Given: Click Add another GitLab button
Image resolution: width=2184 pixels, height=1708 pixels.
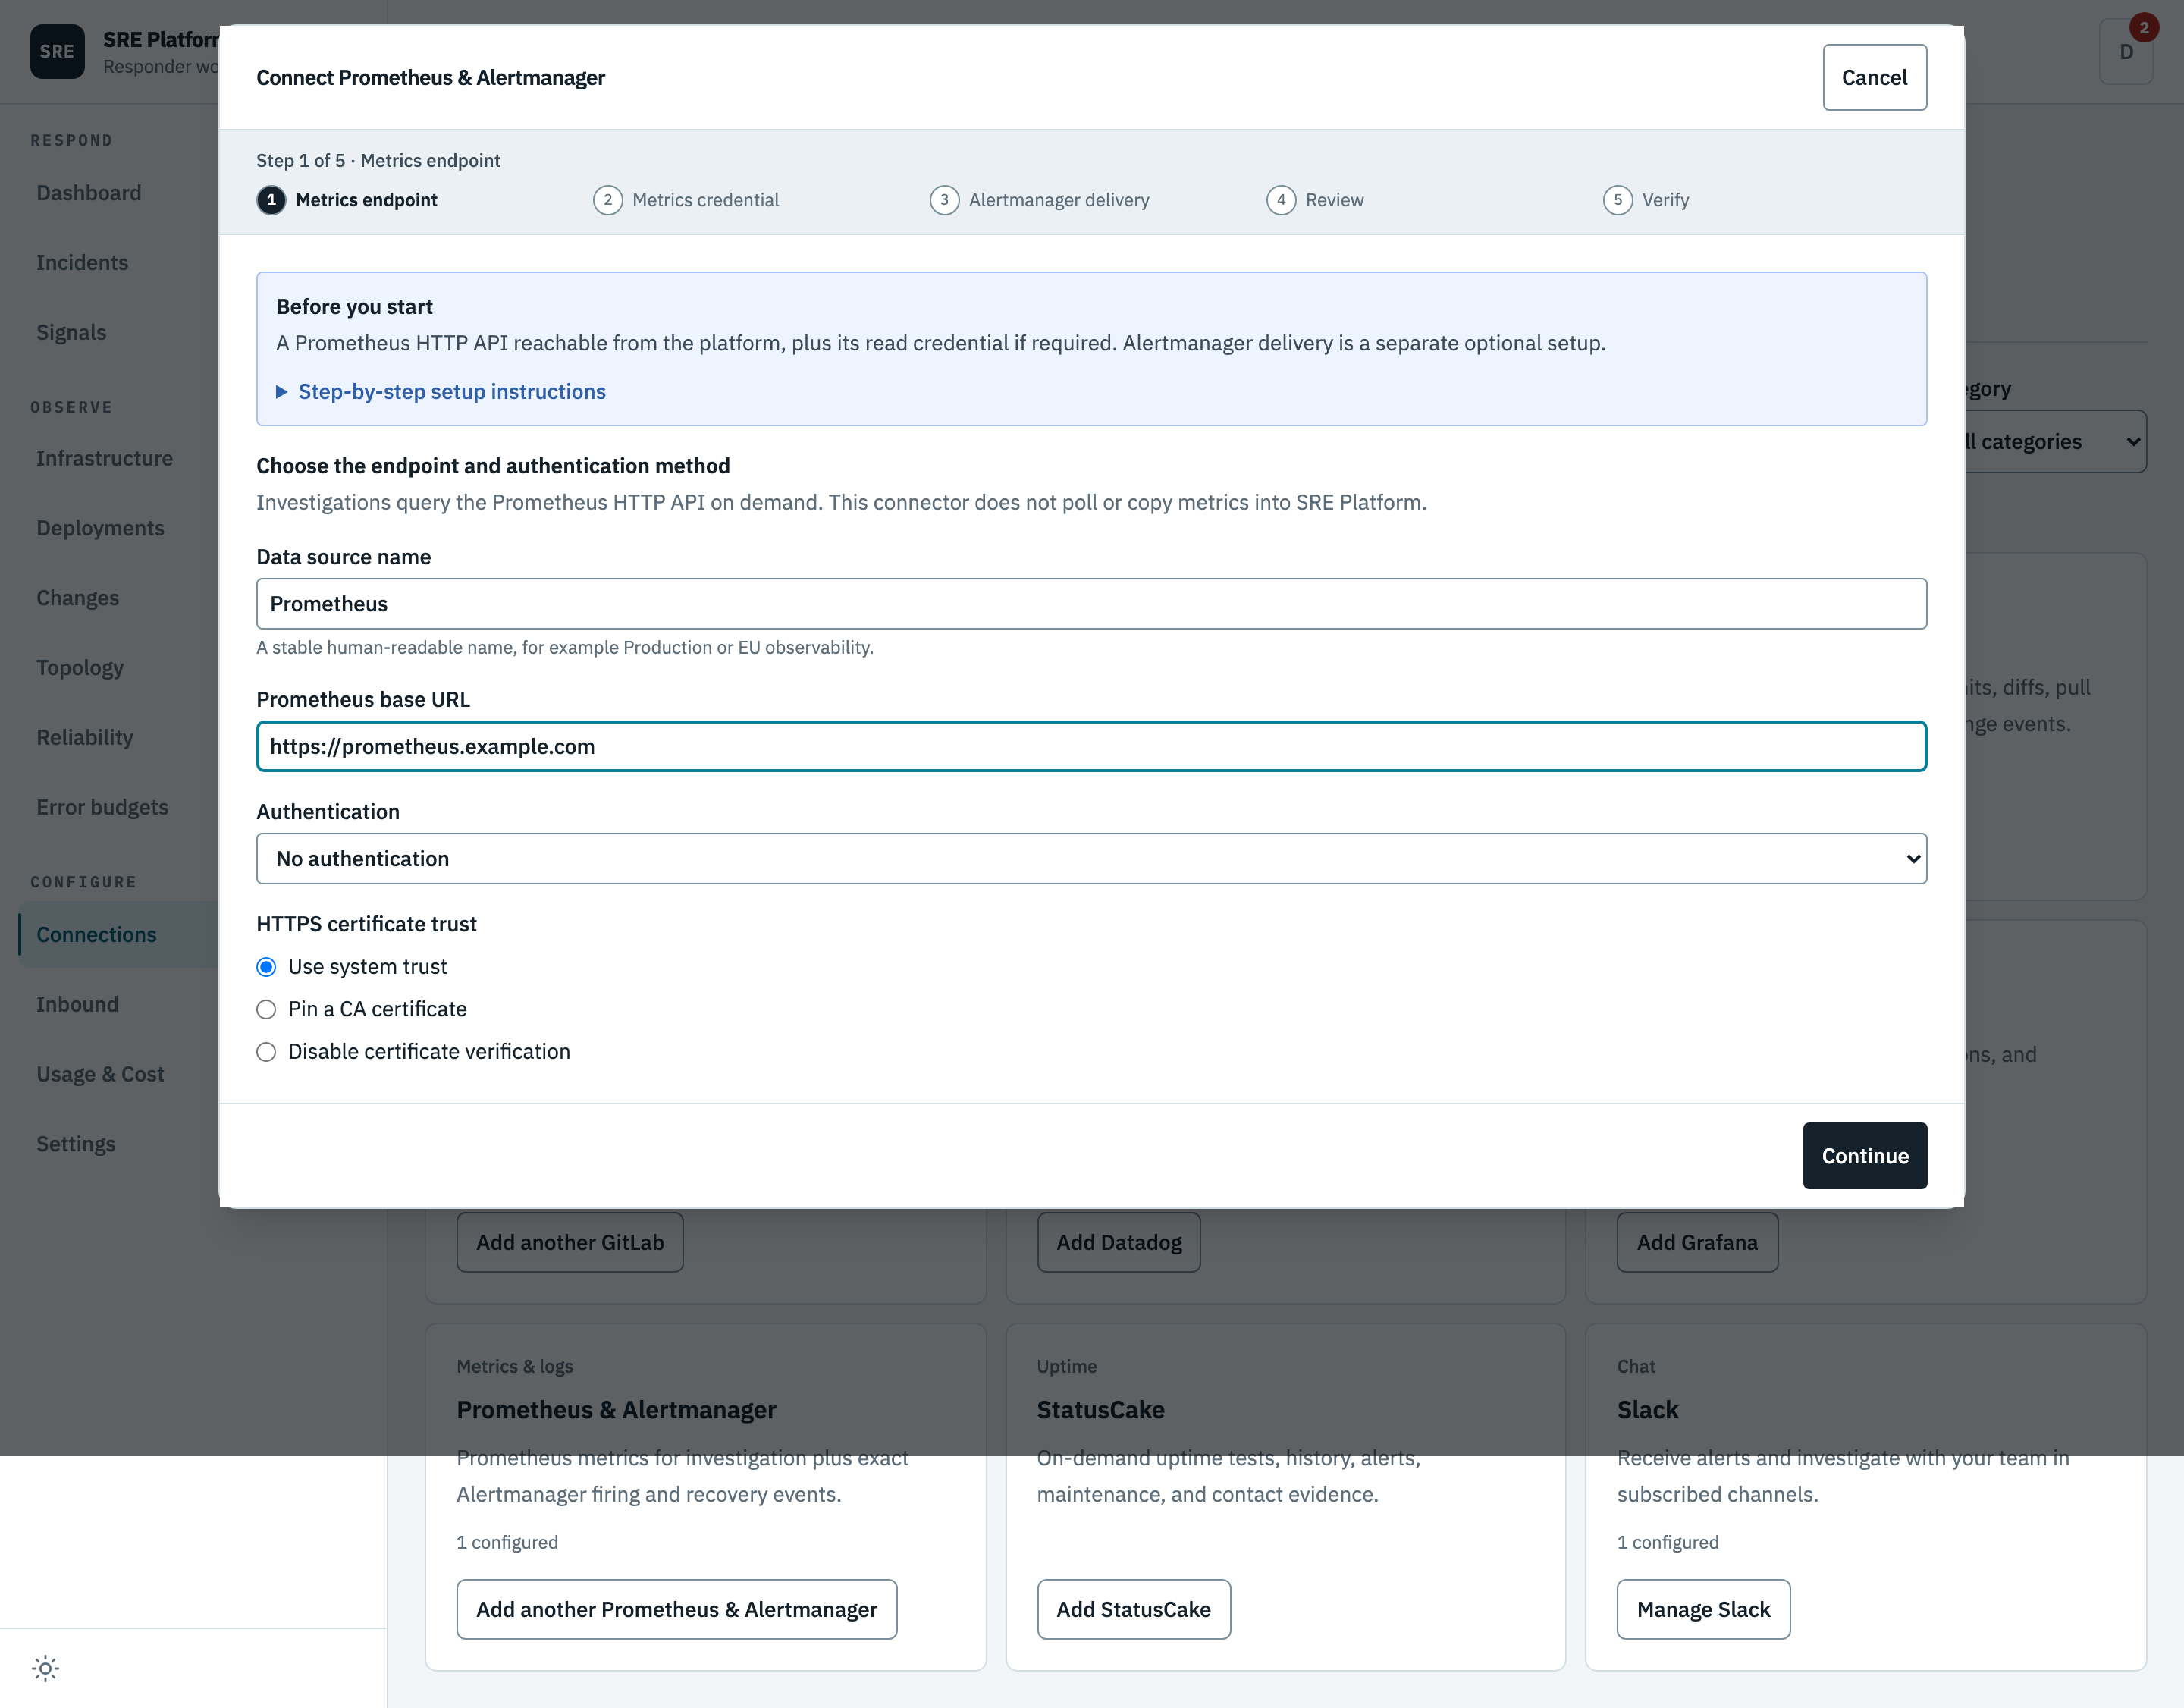Looking at the screenshot, I should point(570,1243).
